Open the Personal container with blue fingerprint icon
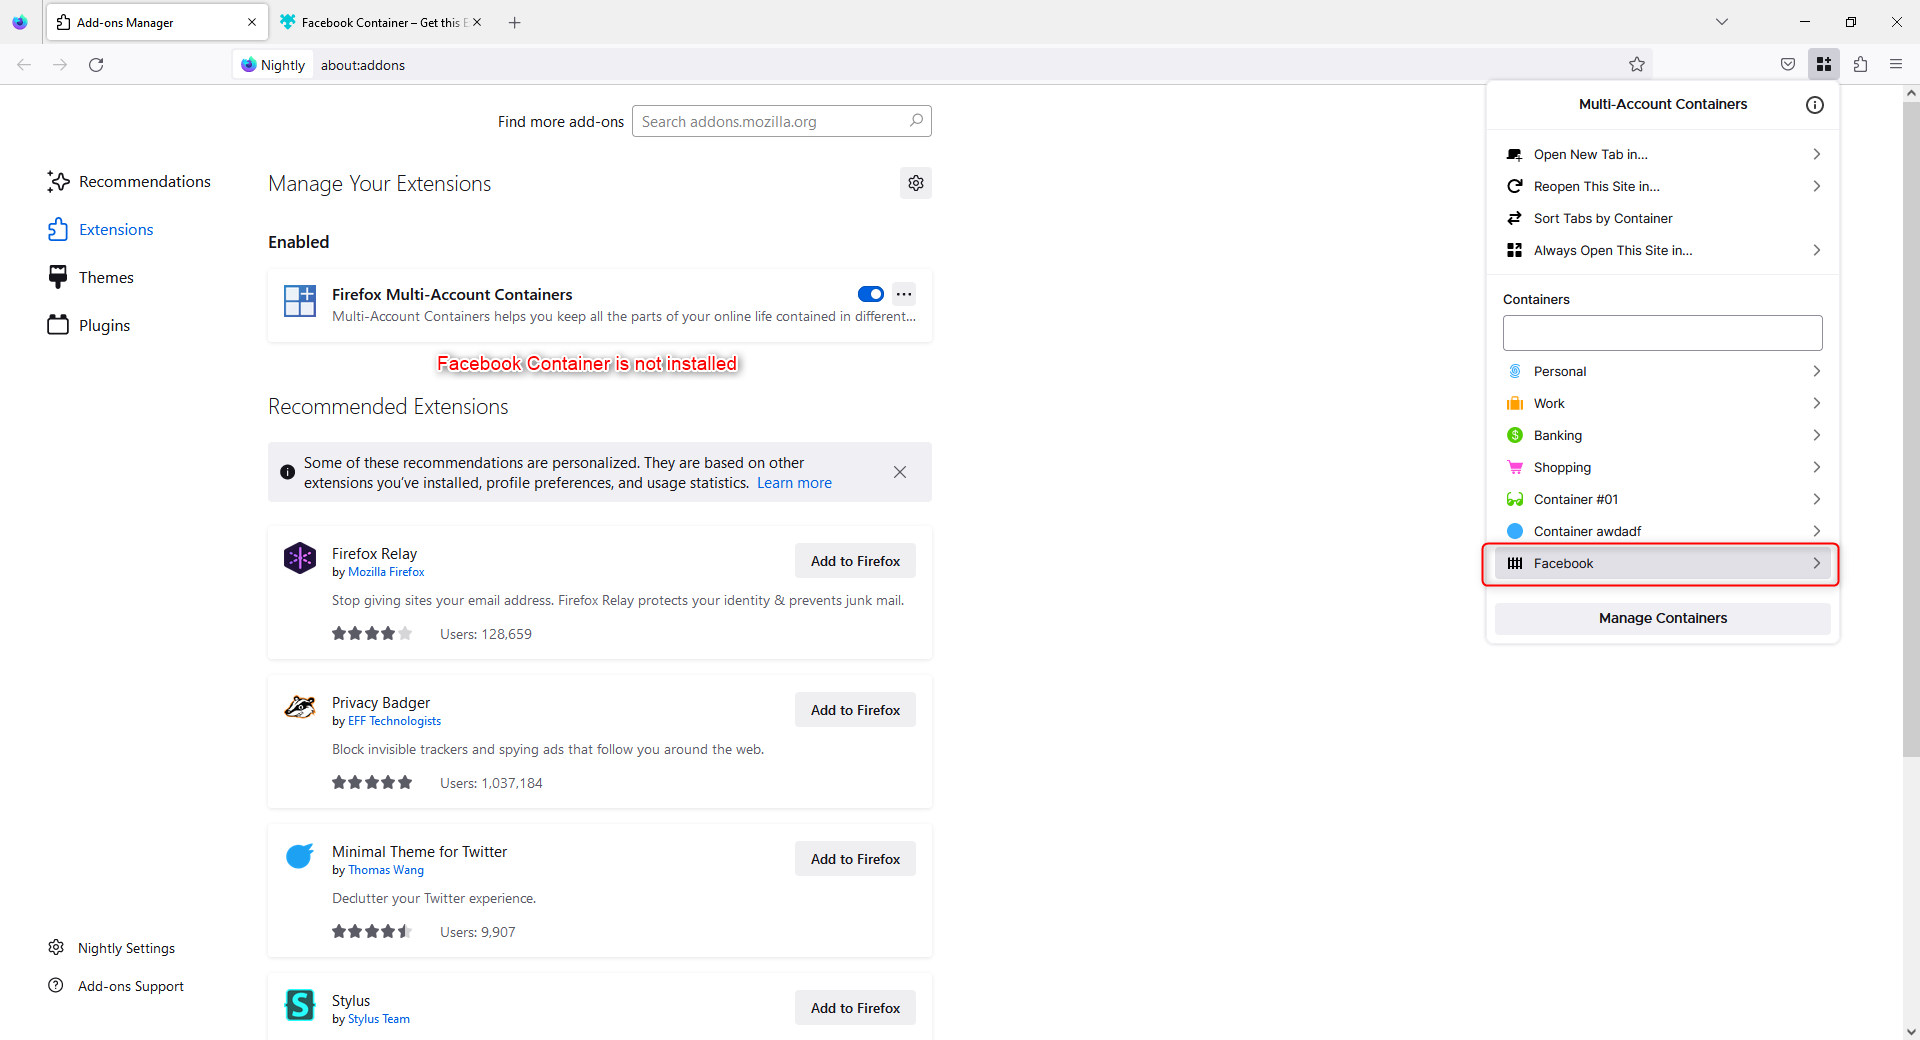Viewport: 1920px width, 1040px height. click(1516, 371)
